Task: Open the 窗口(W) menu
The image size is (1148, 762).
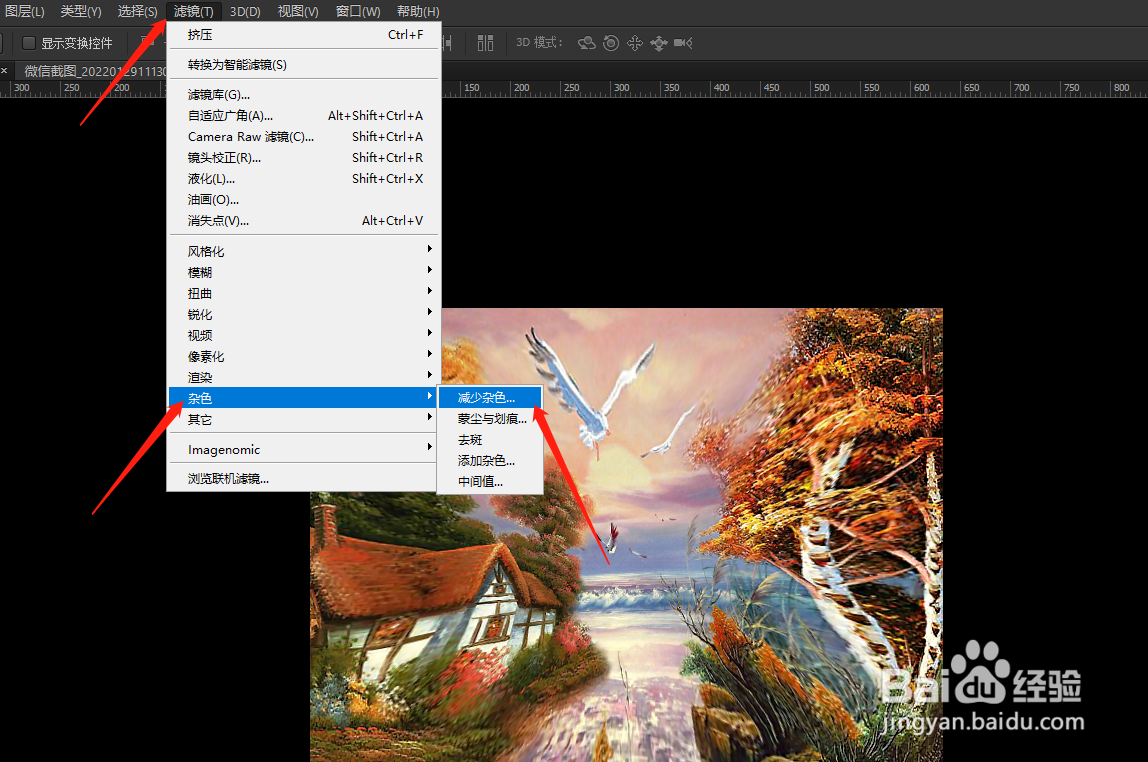Action: click(x=358, y=12)
